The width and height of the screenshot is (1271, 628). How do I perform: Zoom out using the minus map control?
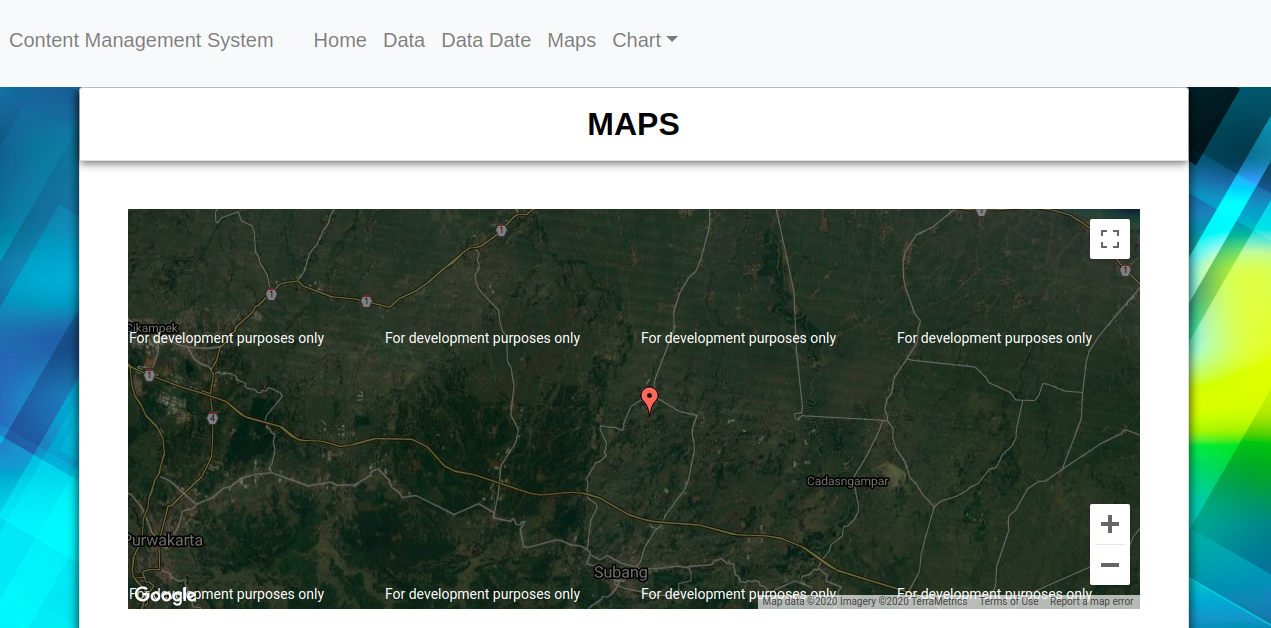[1109, 565]
